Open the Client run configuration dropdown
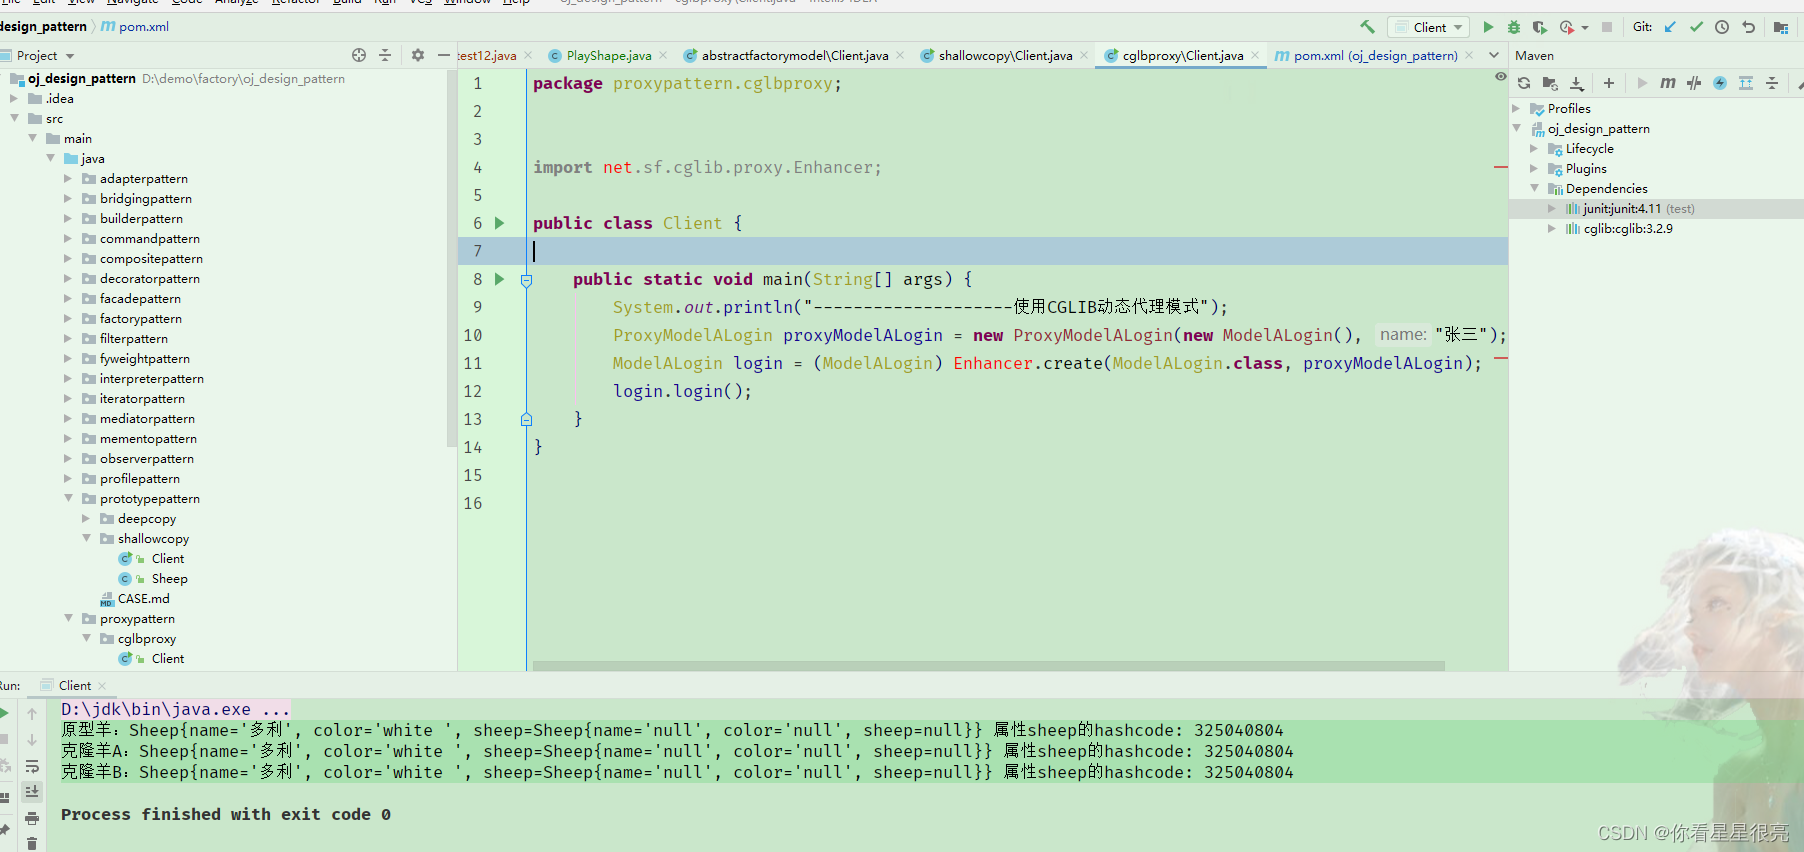Image resolution: width=1804 pixels, height=852 pixels. 1428,27
